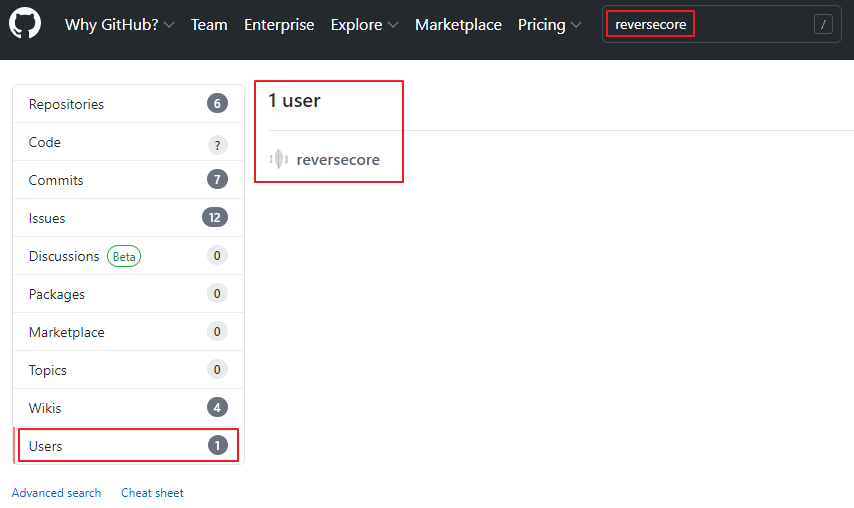
Task: Show Discussions Beta search results
Action: (129, 256)
